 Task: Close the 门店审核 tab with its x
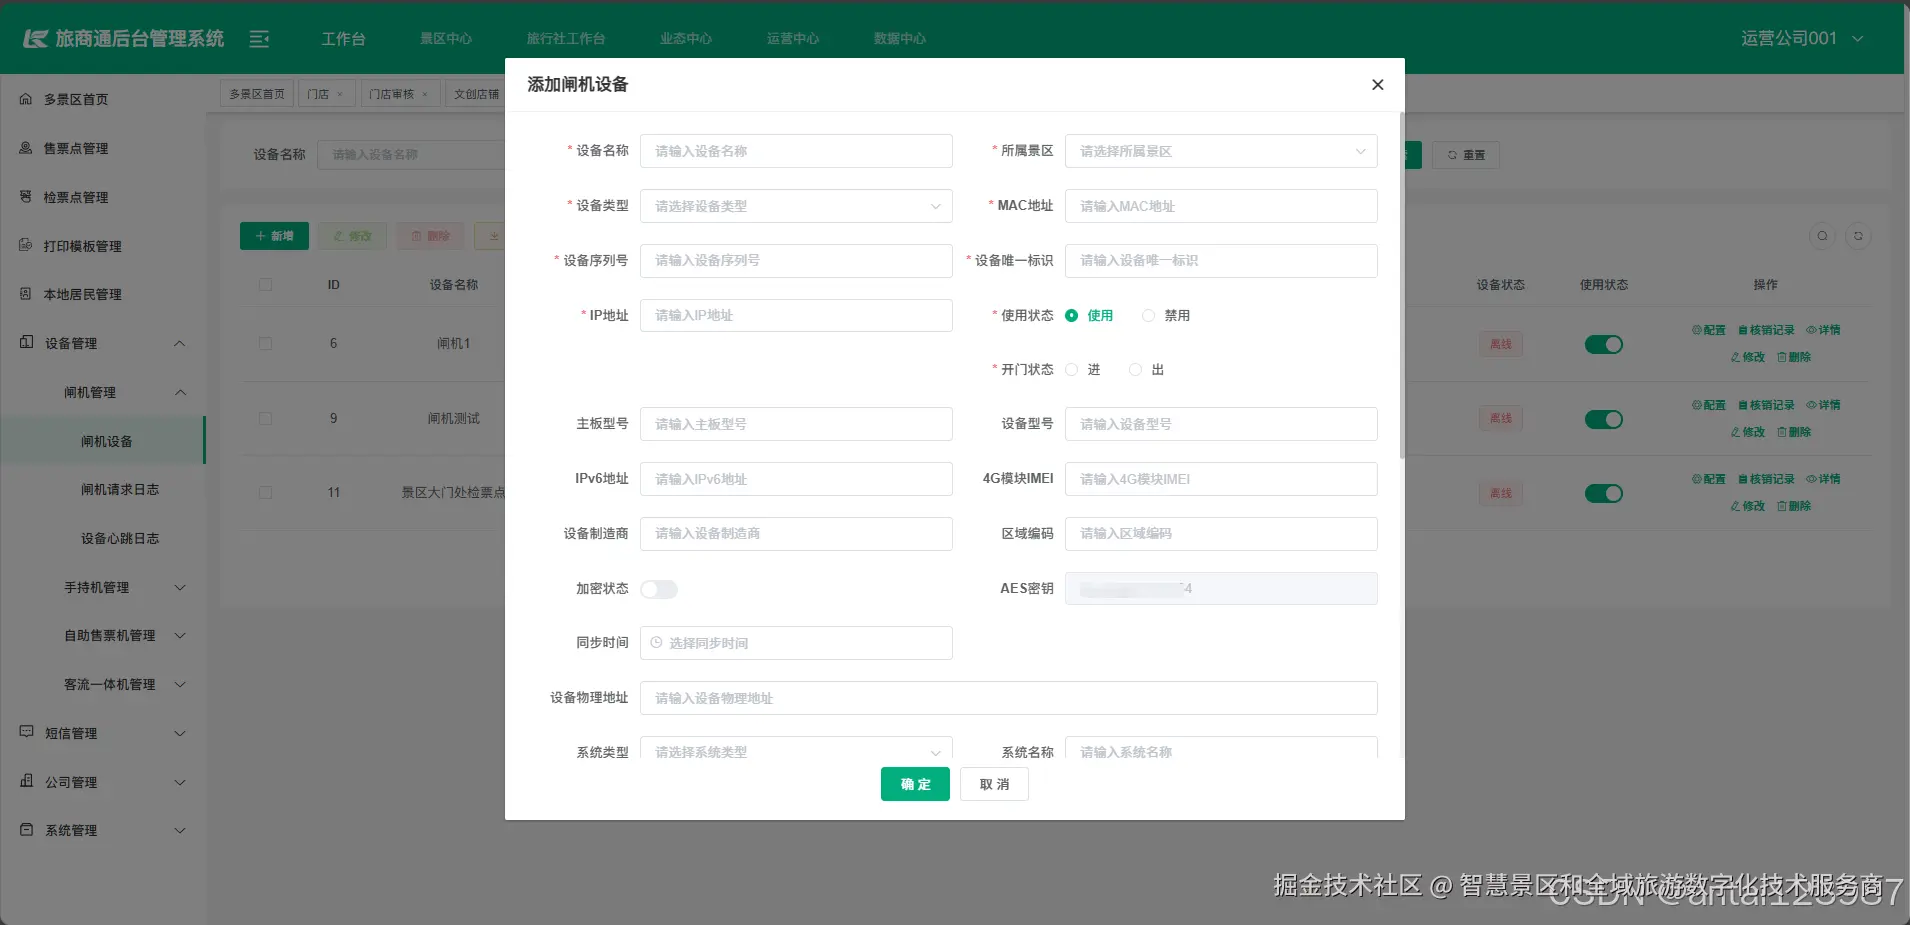[x=425, y=94]
